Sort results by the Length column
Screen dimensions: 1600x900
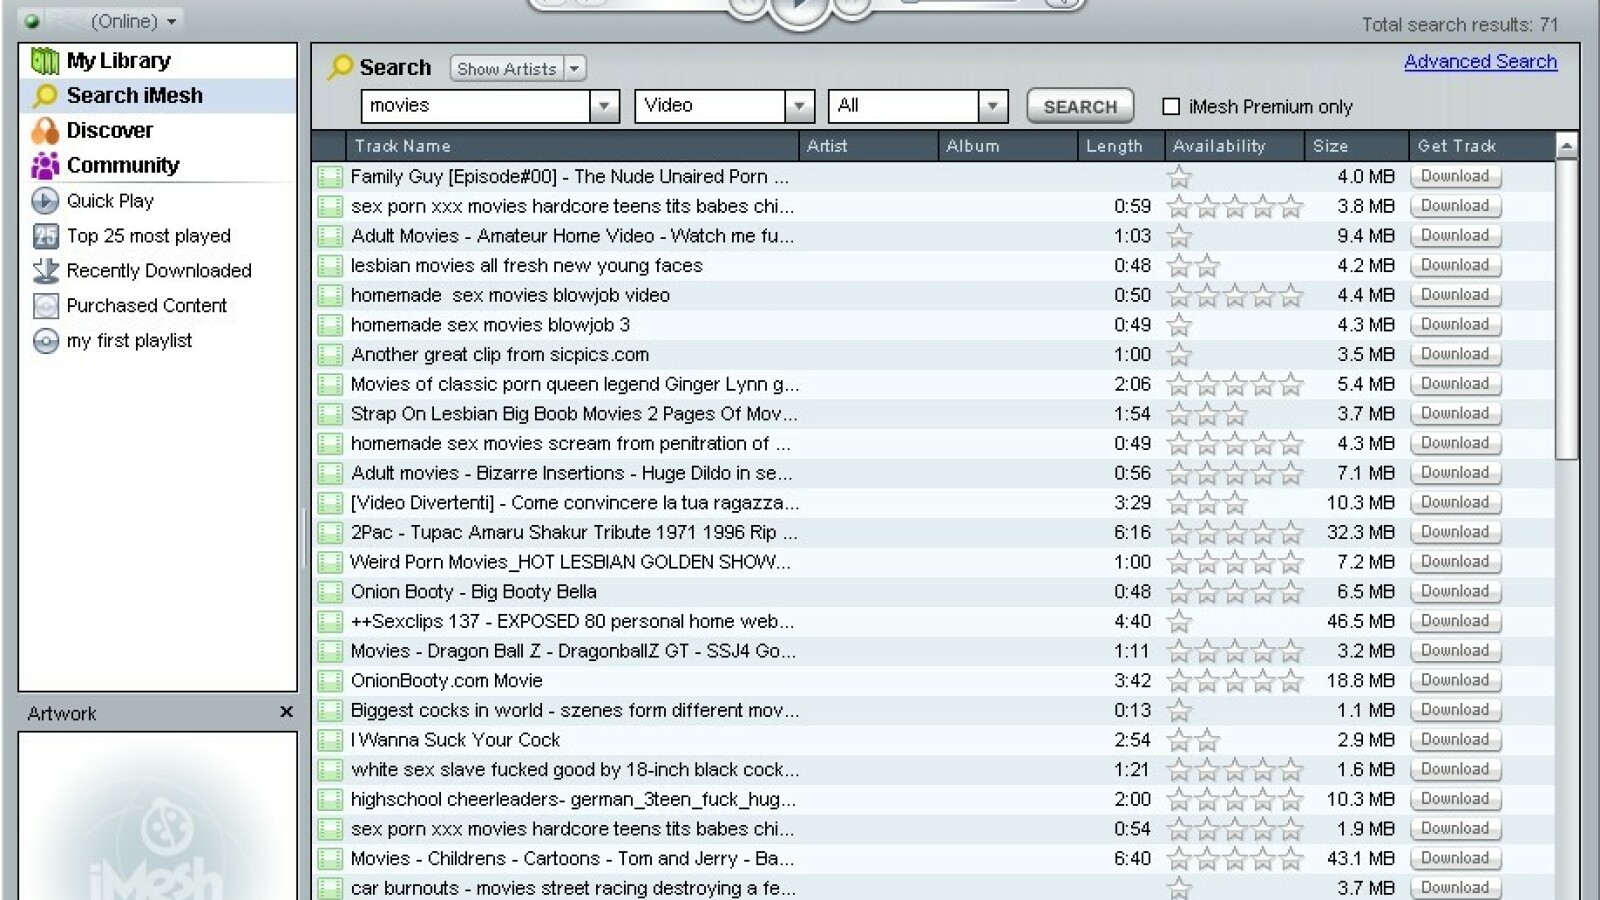pos(1114,146)
